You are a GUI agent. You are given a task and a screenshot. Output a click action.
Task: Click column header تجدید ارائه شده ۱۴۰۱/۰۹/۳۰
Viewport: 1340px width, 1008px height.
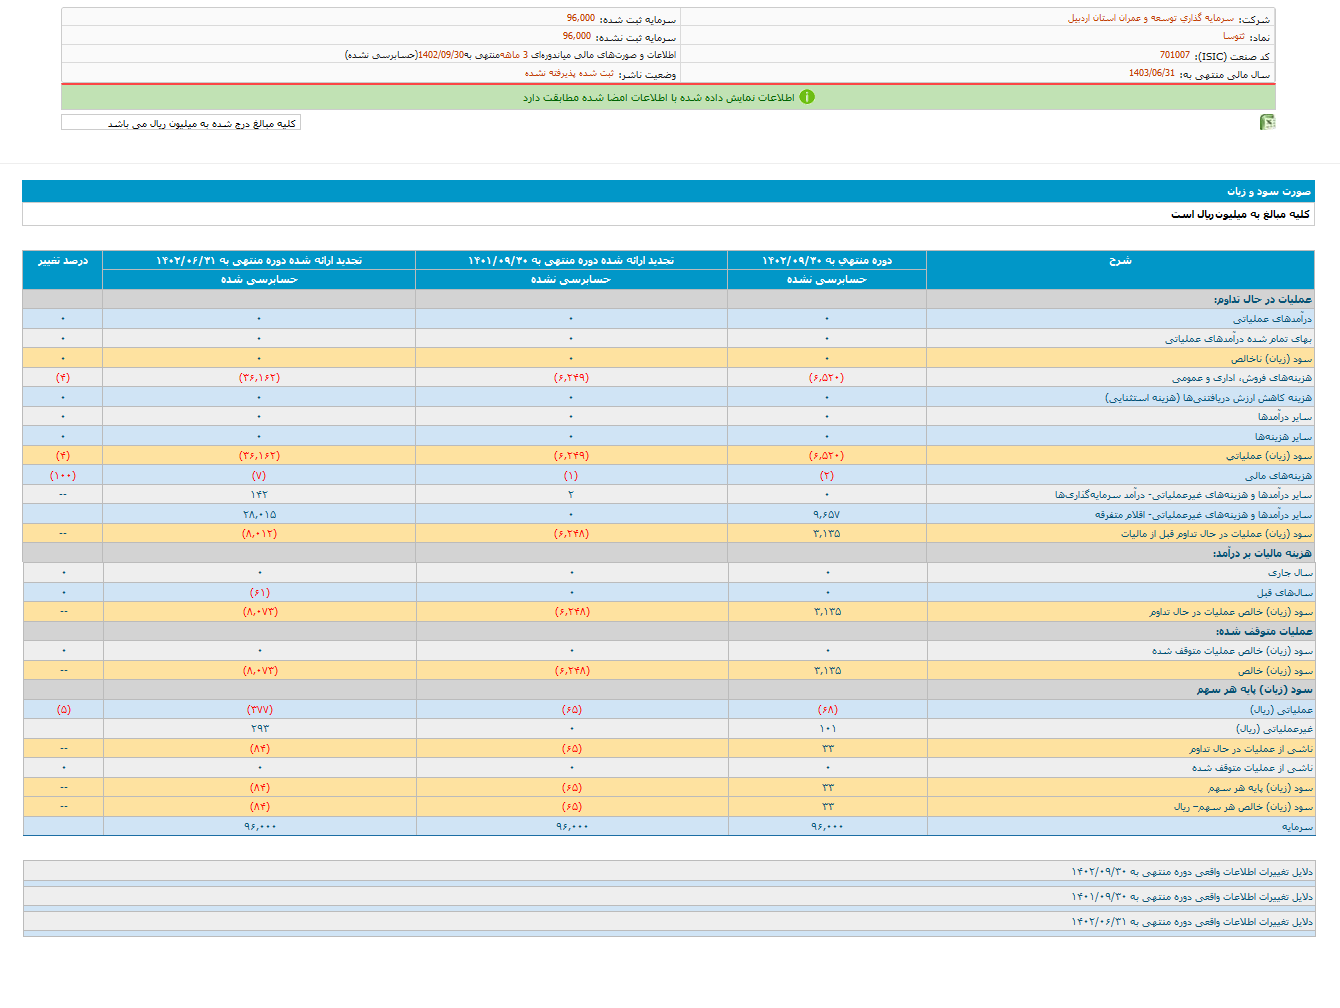coord(571,261)
